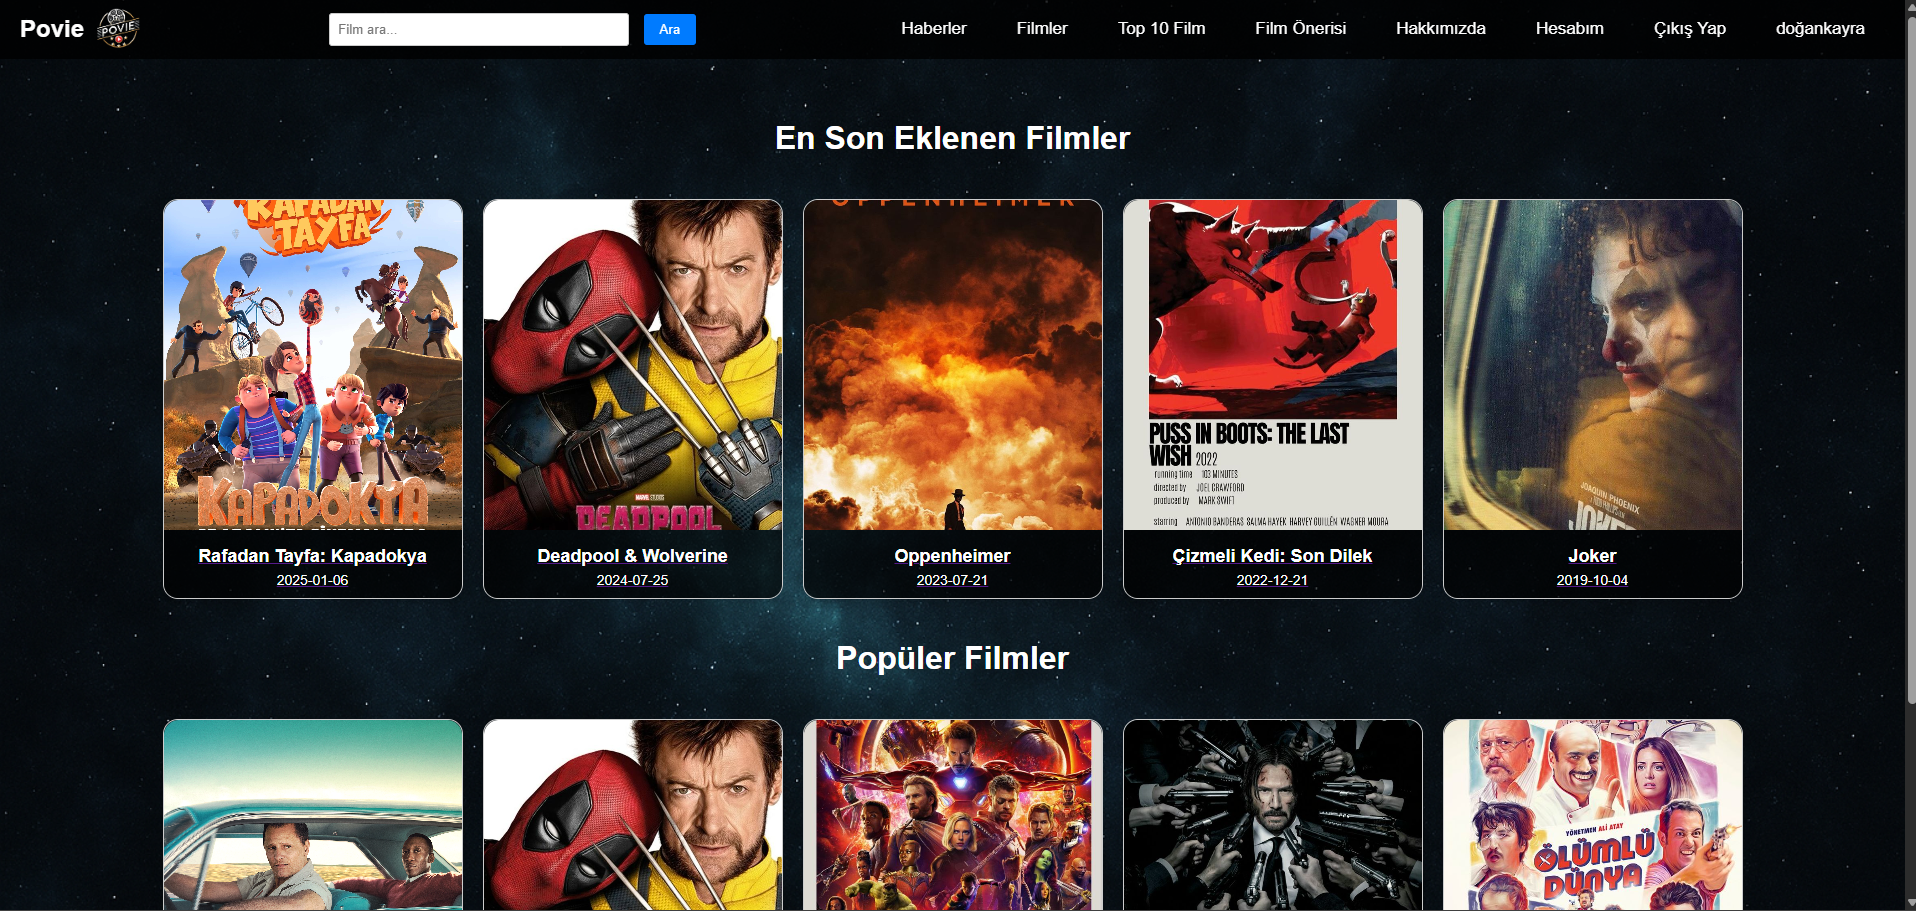This screenshot has width=1916, height=911.
Task: Open the Joker movie poster
Action: [1591, 365]
